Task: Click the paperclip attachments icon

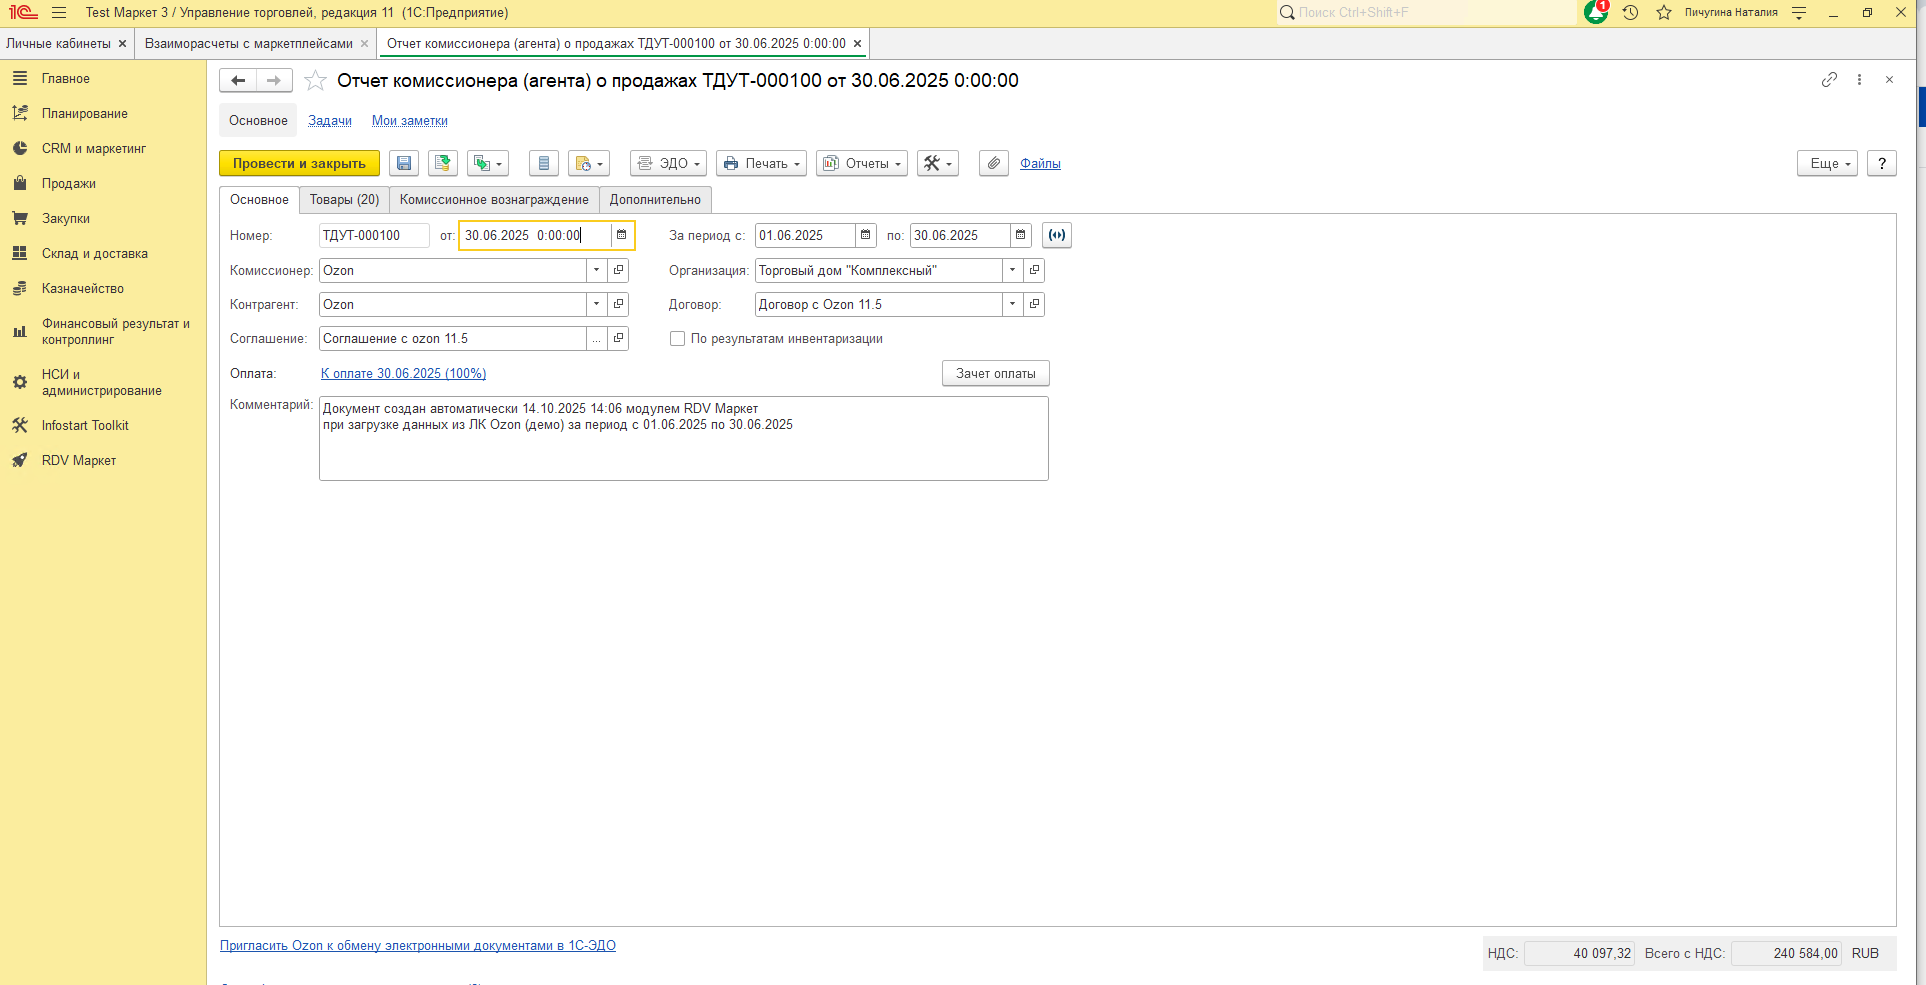Action: tap(994, 163)
